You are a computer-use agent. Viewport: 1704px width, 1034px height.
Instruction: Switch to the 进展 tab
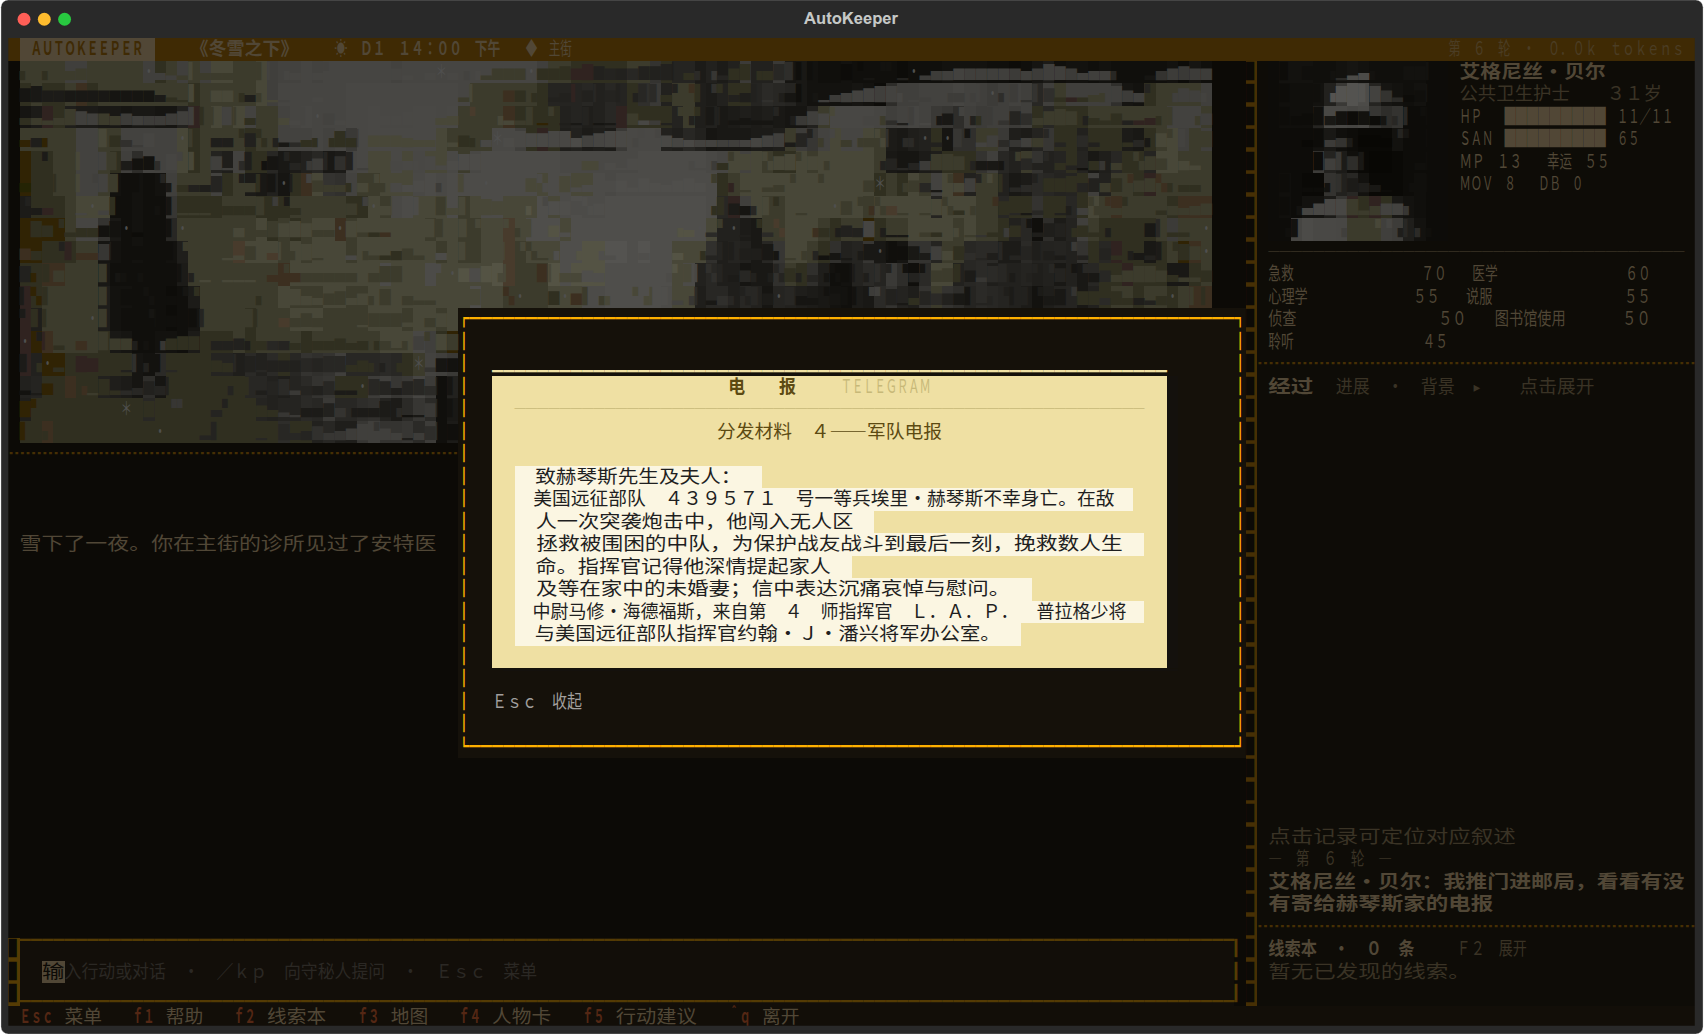(1352, 386)
